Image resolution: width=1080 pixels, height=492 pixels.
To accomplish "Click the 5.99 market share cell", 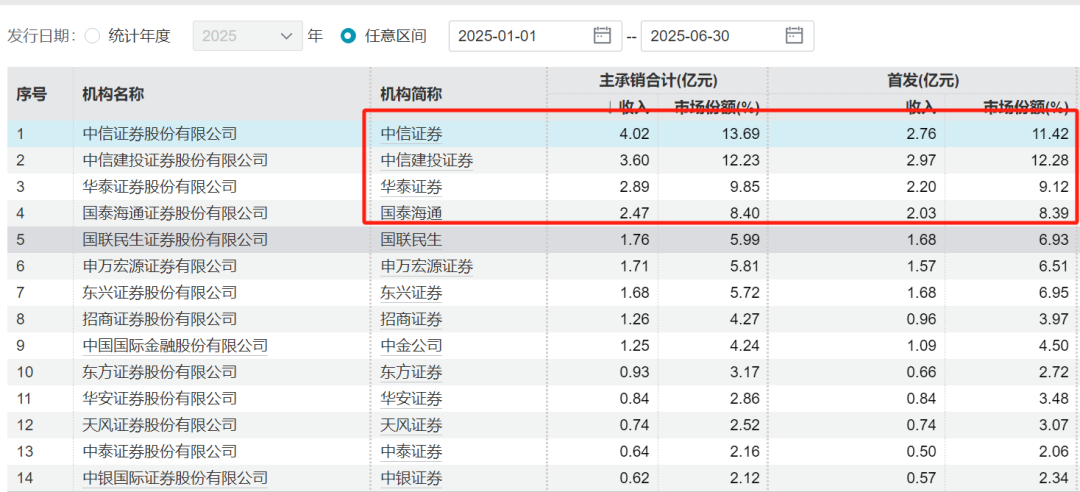I will pos(745,240).
